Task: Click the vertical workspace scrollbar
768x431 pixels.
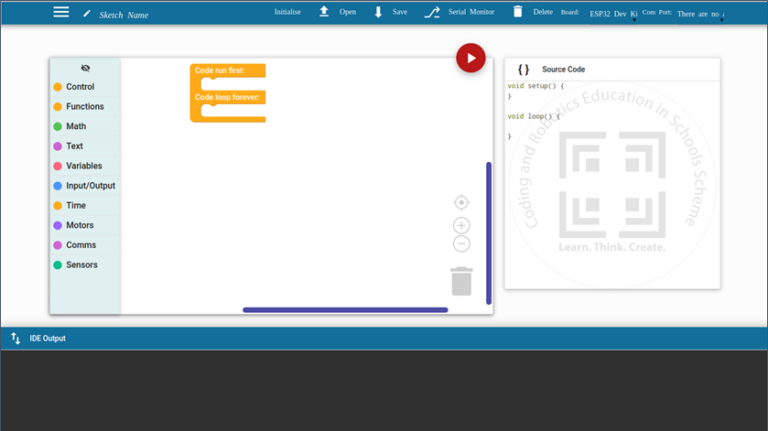Action: [x=489, y=233]
